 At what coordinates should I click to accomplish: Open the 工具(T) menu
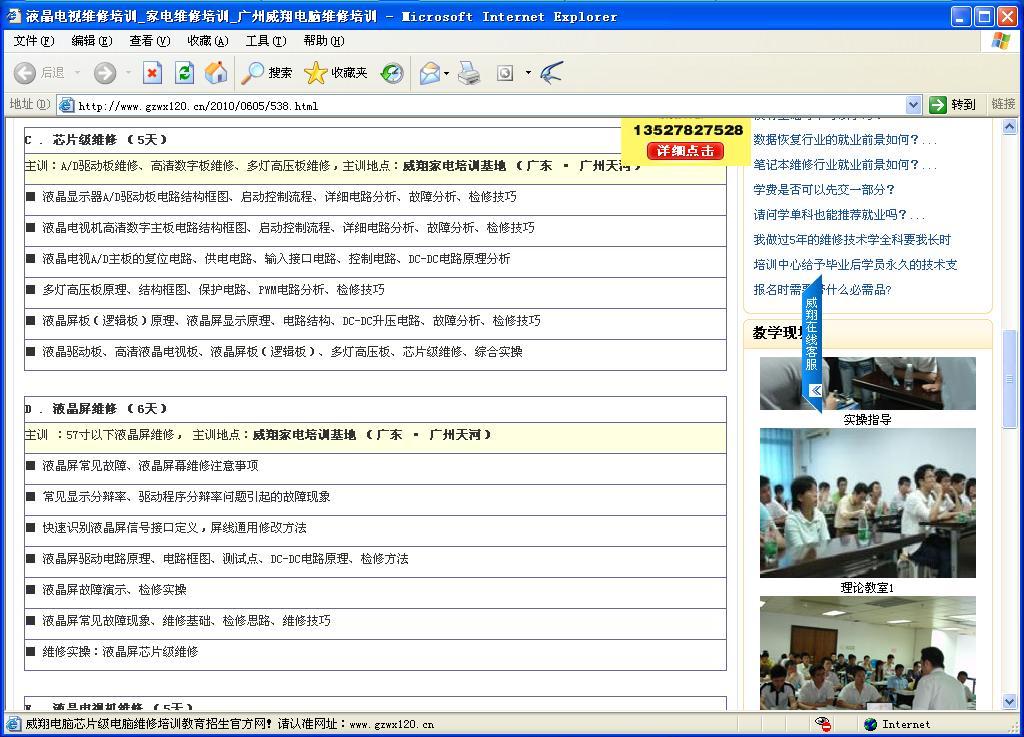265,41
